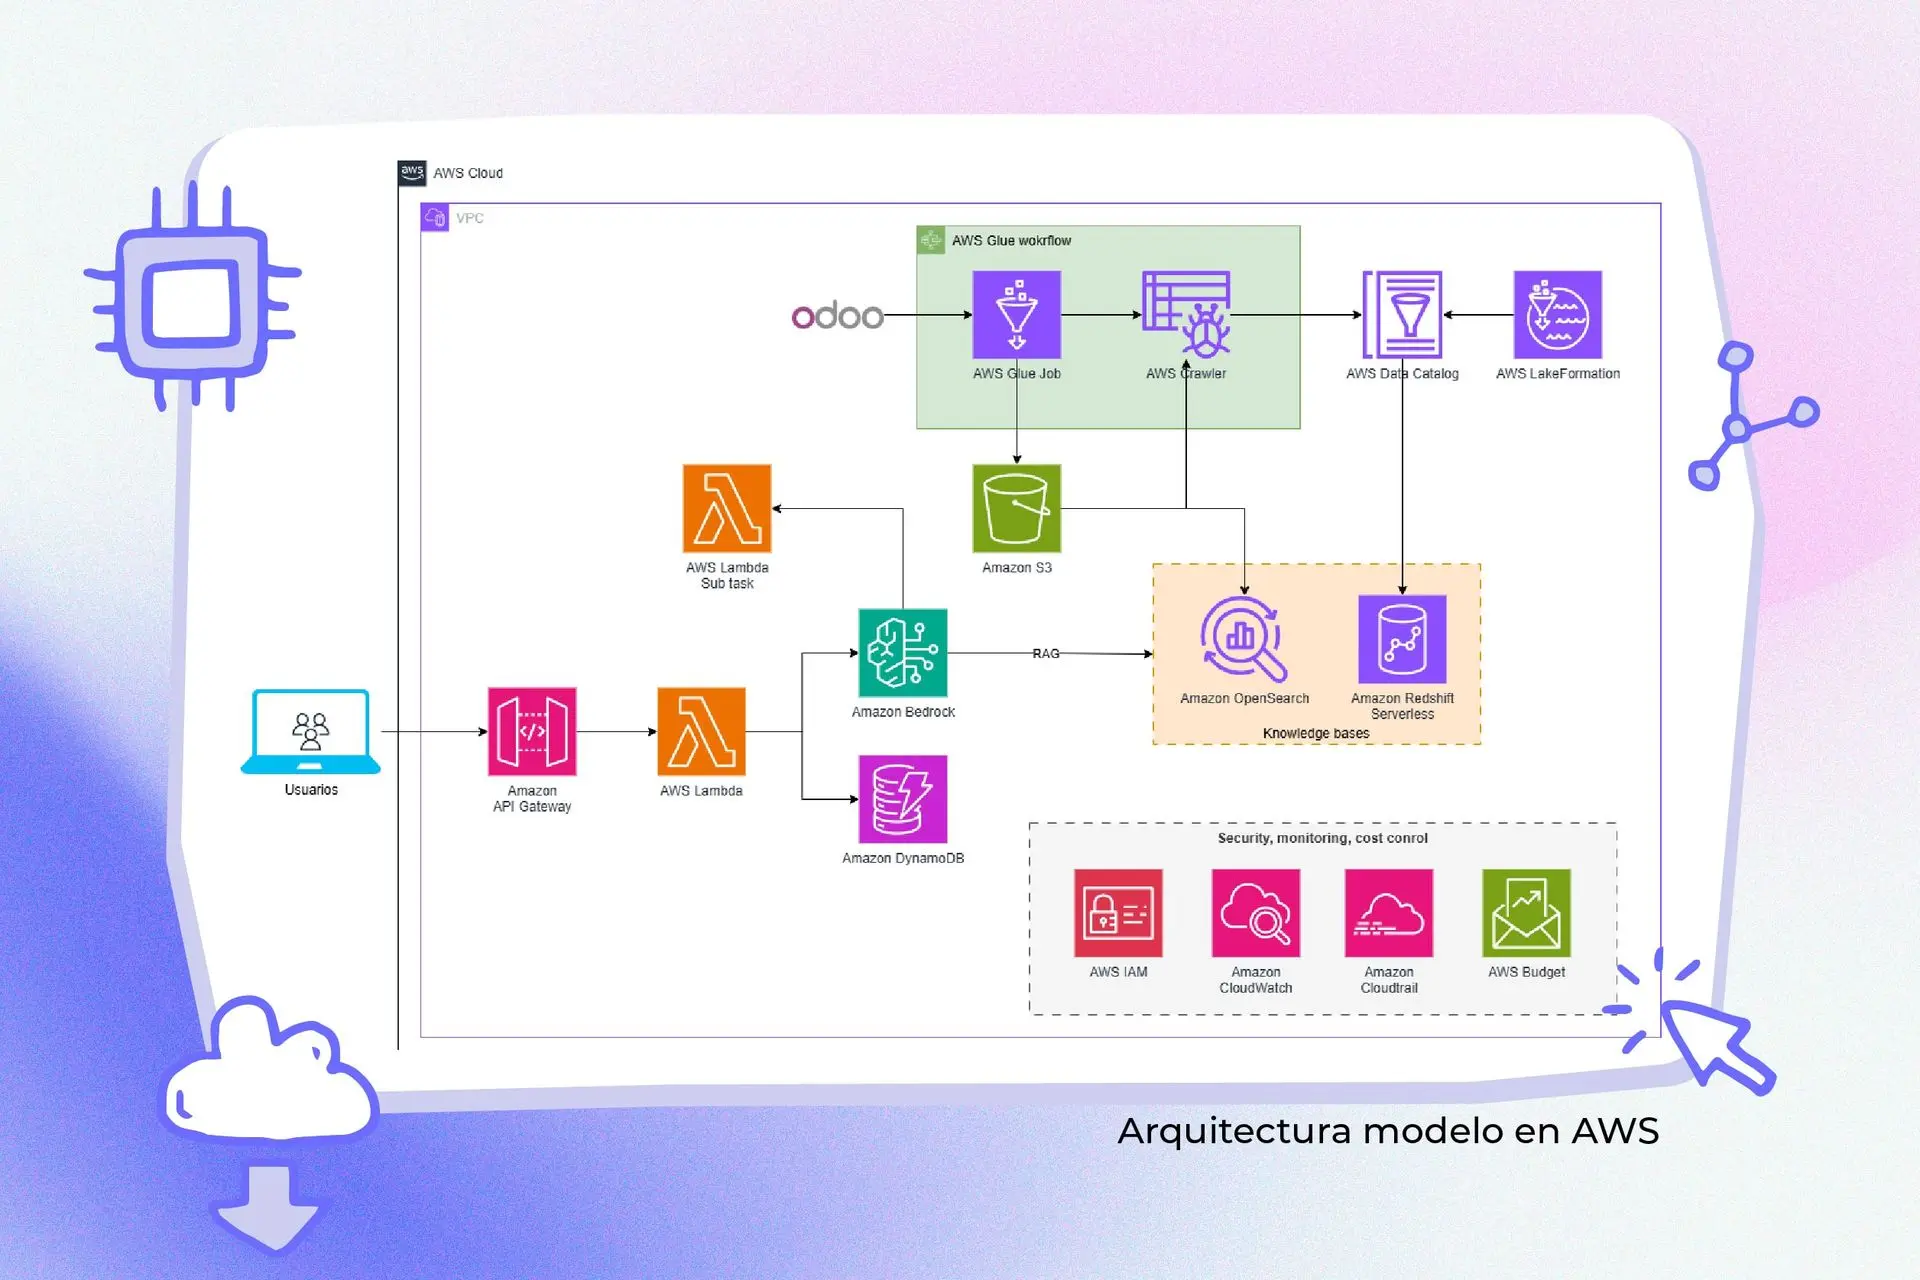1920x1280 pixels.
Task: Click the 'AWS IAM' label text
Action: point(1118,972)
